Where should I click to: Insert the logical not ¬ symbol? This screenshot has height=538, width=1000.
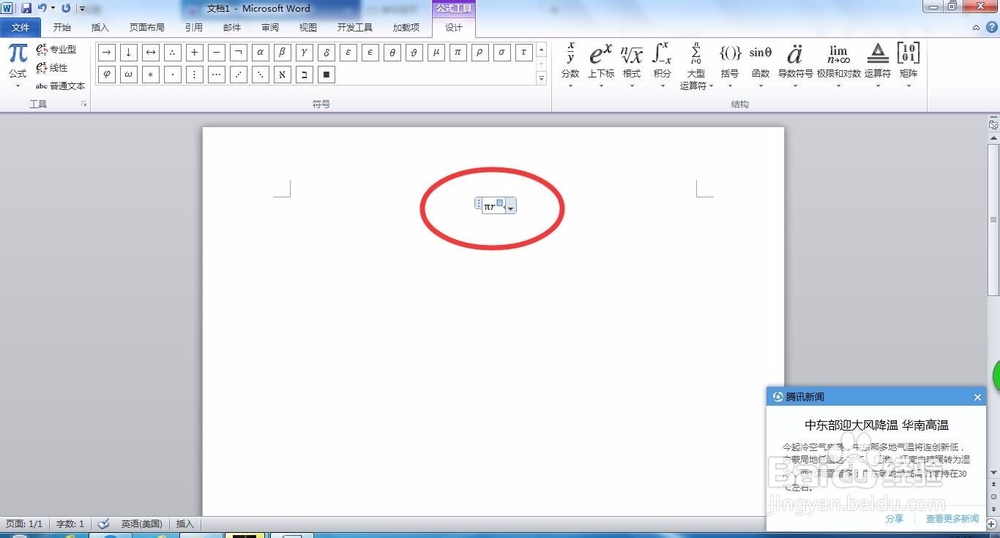point(239,52)
